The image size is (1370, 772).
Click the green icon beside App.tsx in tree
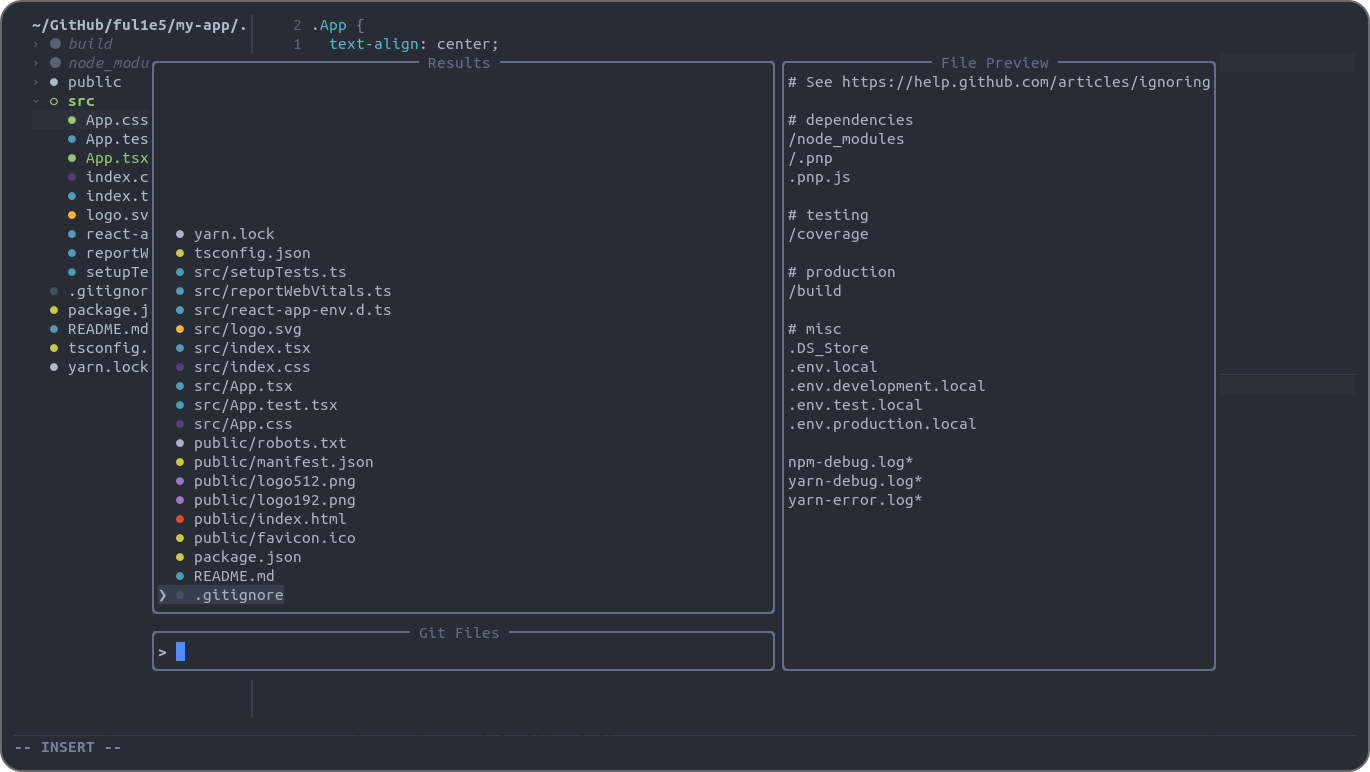[72, 158]
